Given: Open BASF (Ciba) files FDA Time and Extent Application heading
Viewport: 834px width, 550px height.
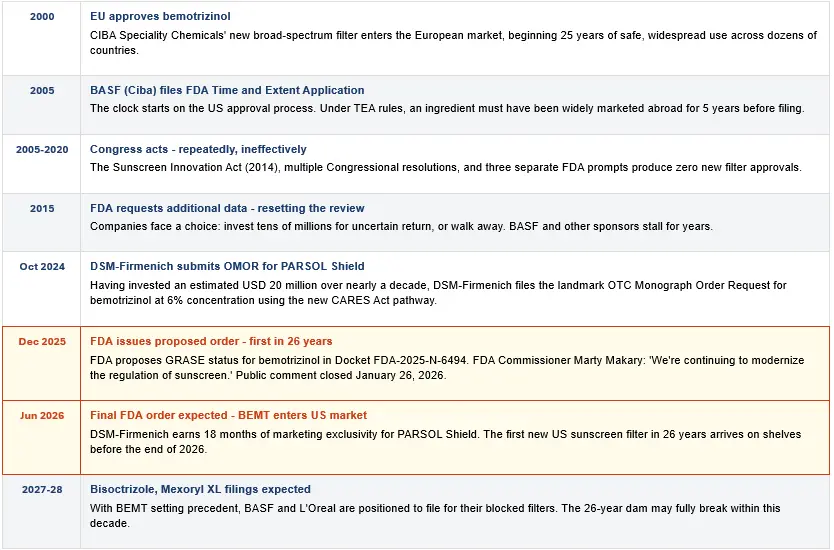Looking at the screenshot, I should click(x=227, y=90).
